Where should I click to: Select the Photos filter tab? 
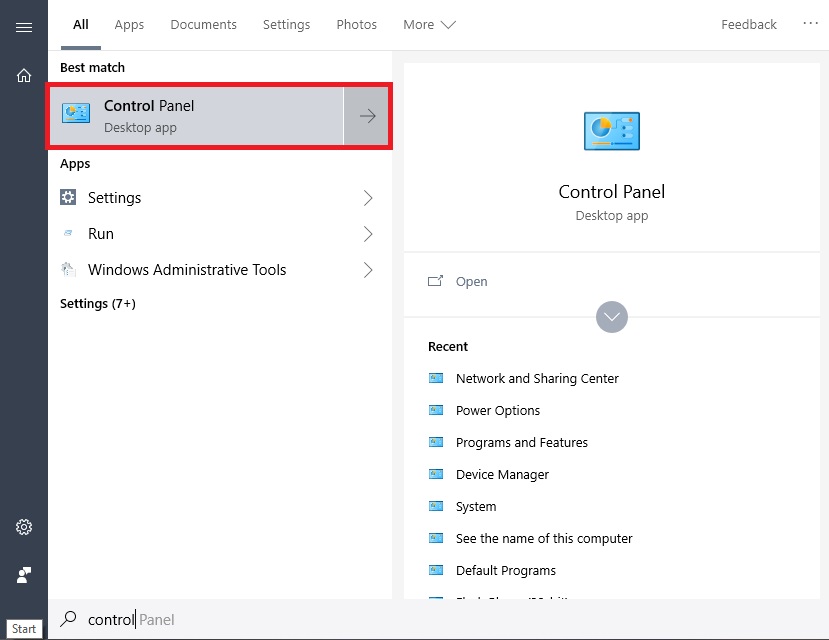click(x=356, y=25)
